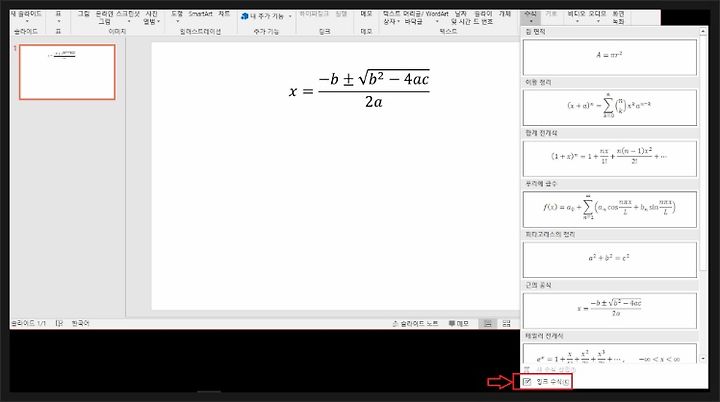The image size is (720, 402).
Task: Open the Video (비디오) dropdown
Action: (x=576, y=17)
